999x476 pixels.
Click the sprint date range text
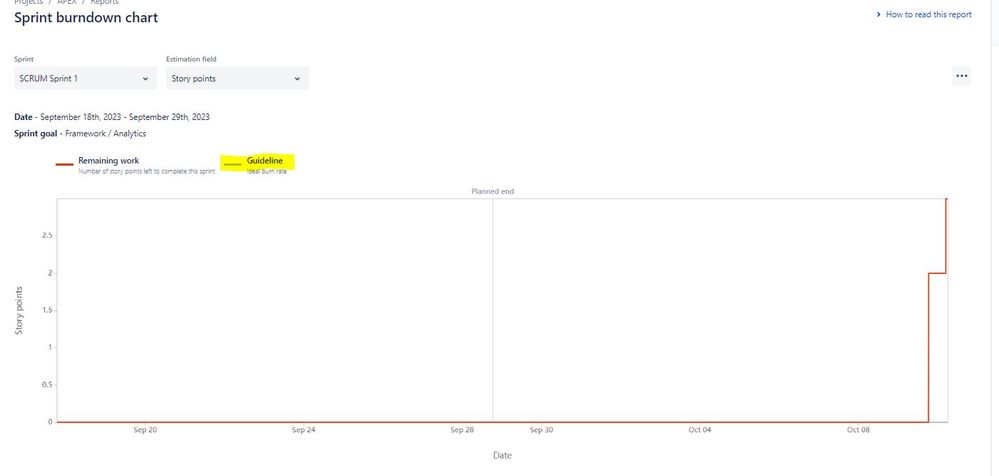point(125,117)
